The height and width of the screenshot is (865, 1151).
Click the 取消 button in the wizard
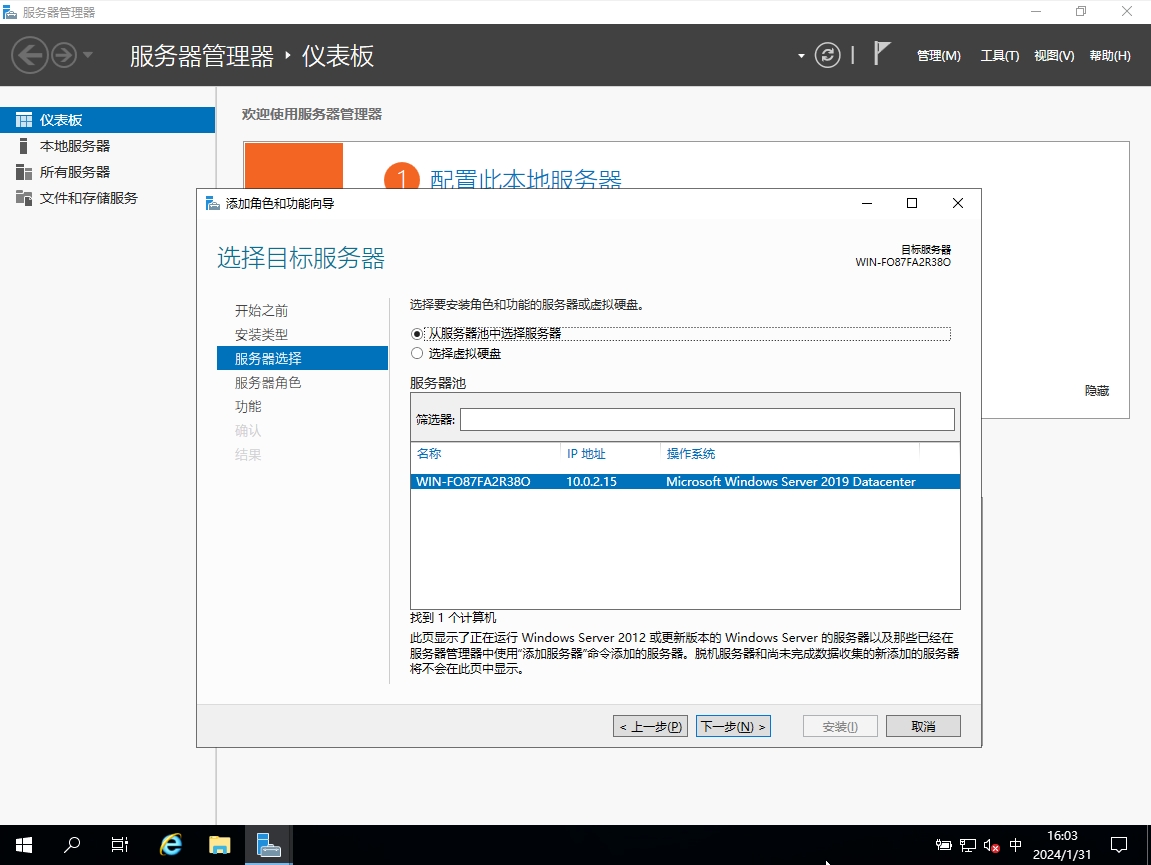pos(922,727)
